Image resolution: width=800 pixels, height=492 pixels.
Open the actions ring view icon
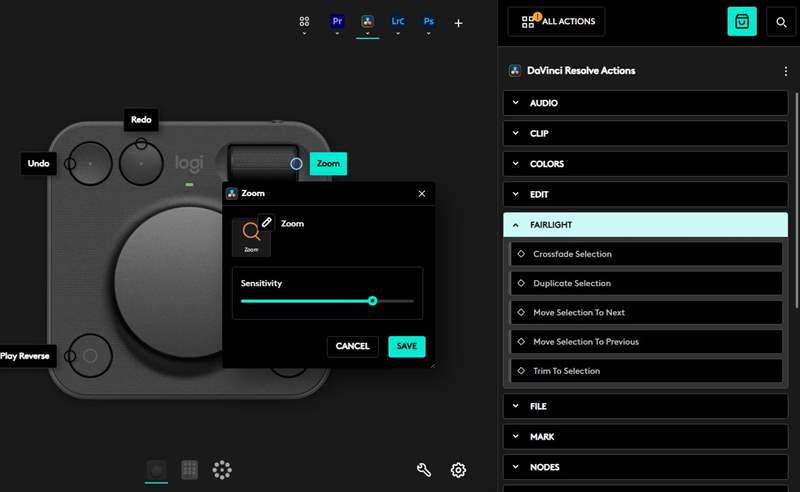[222, 470]
